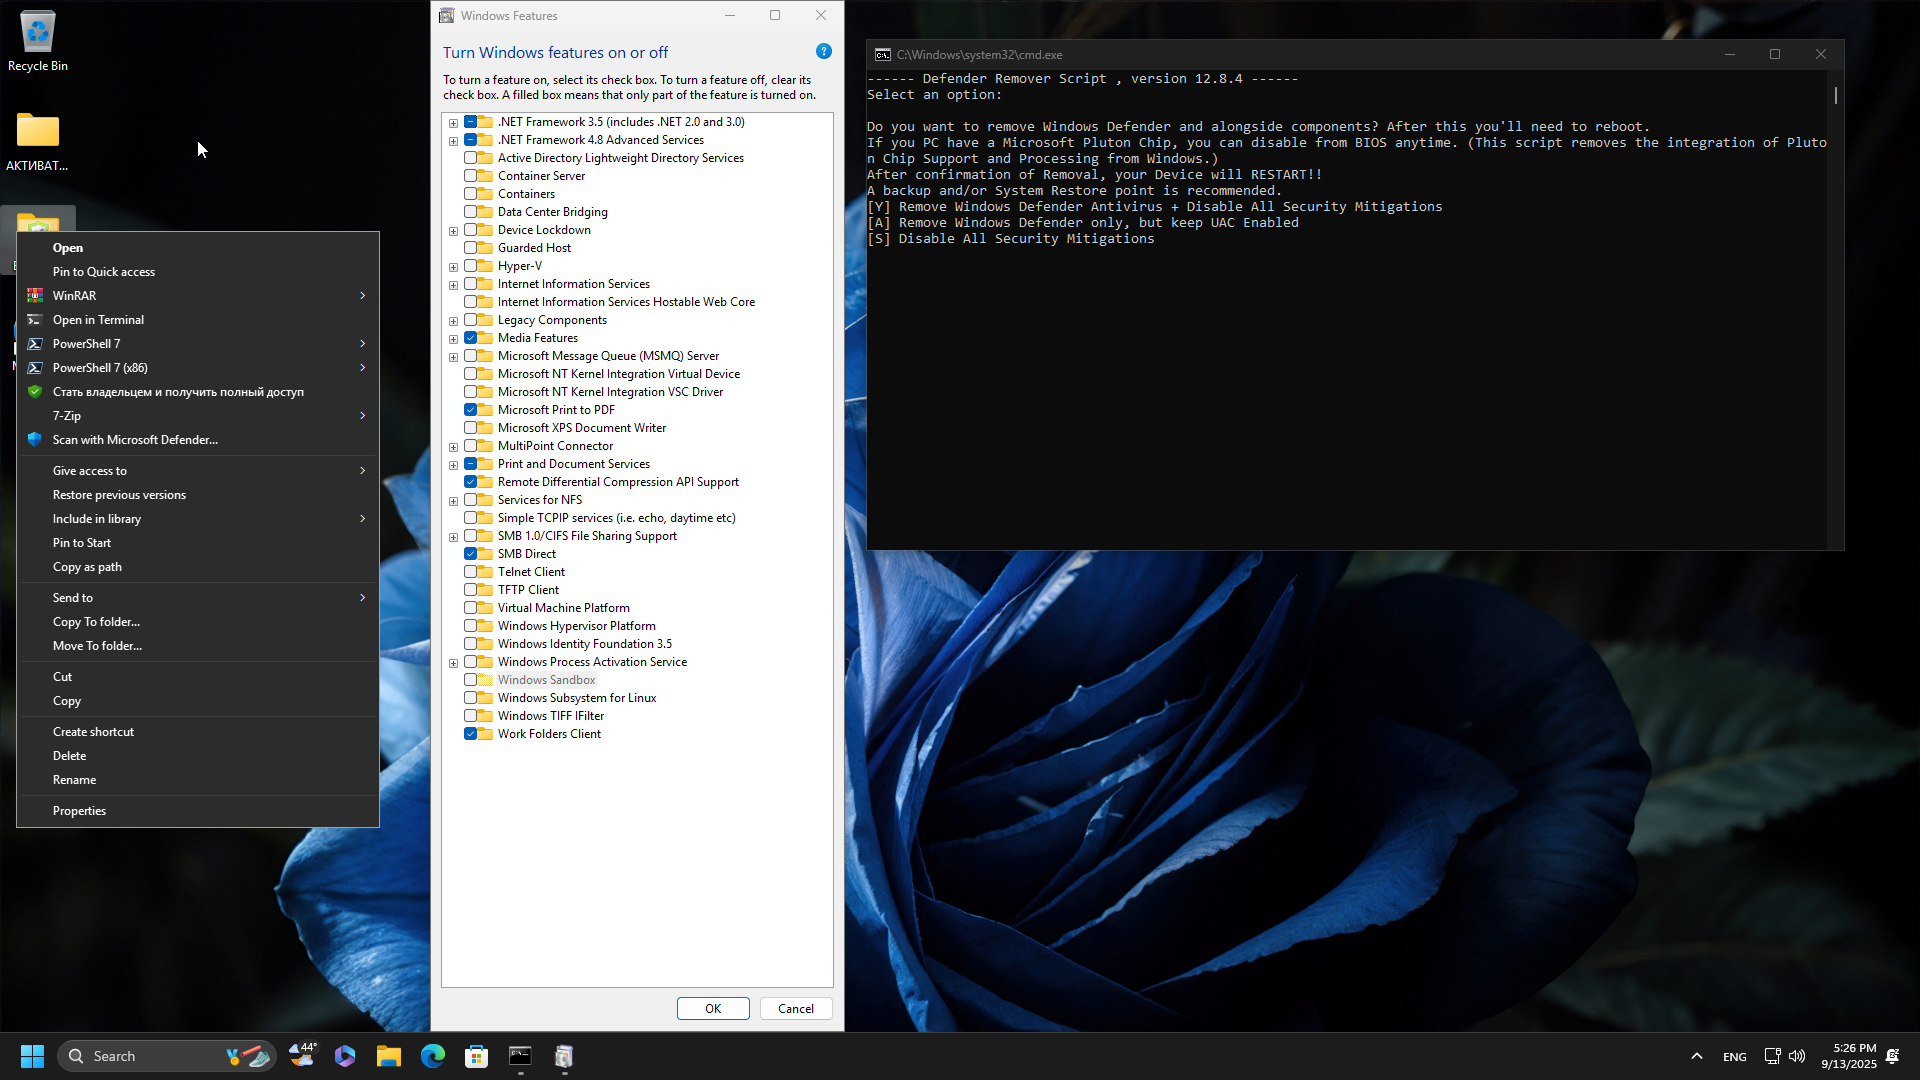Enable the Containers feature checkbox
Viewport: 1920px width, 1080px height.
click(470, 194)
